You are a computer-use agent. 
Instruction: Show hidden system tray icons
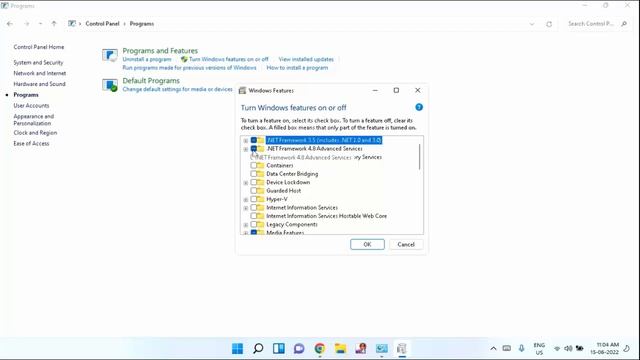(x=493, y=349)
